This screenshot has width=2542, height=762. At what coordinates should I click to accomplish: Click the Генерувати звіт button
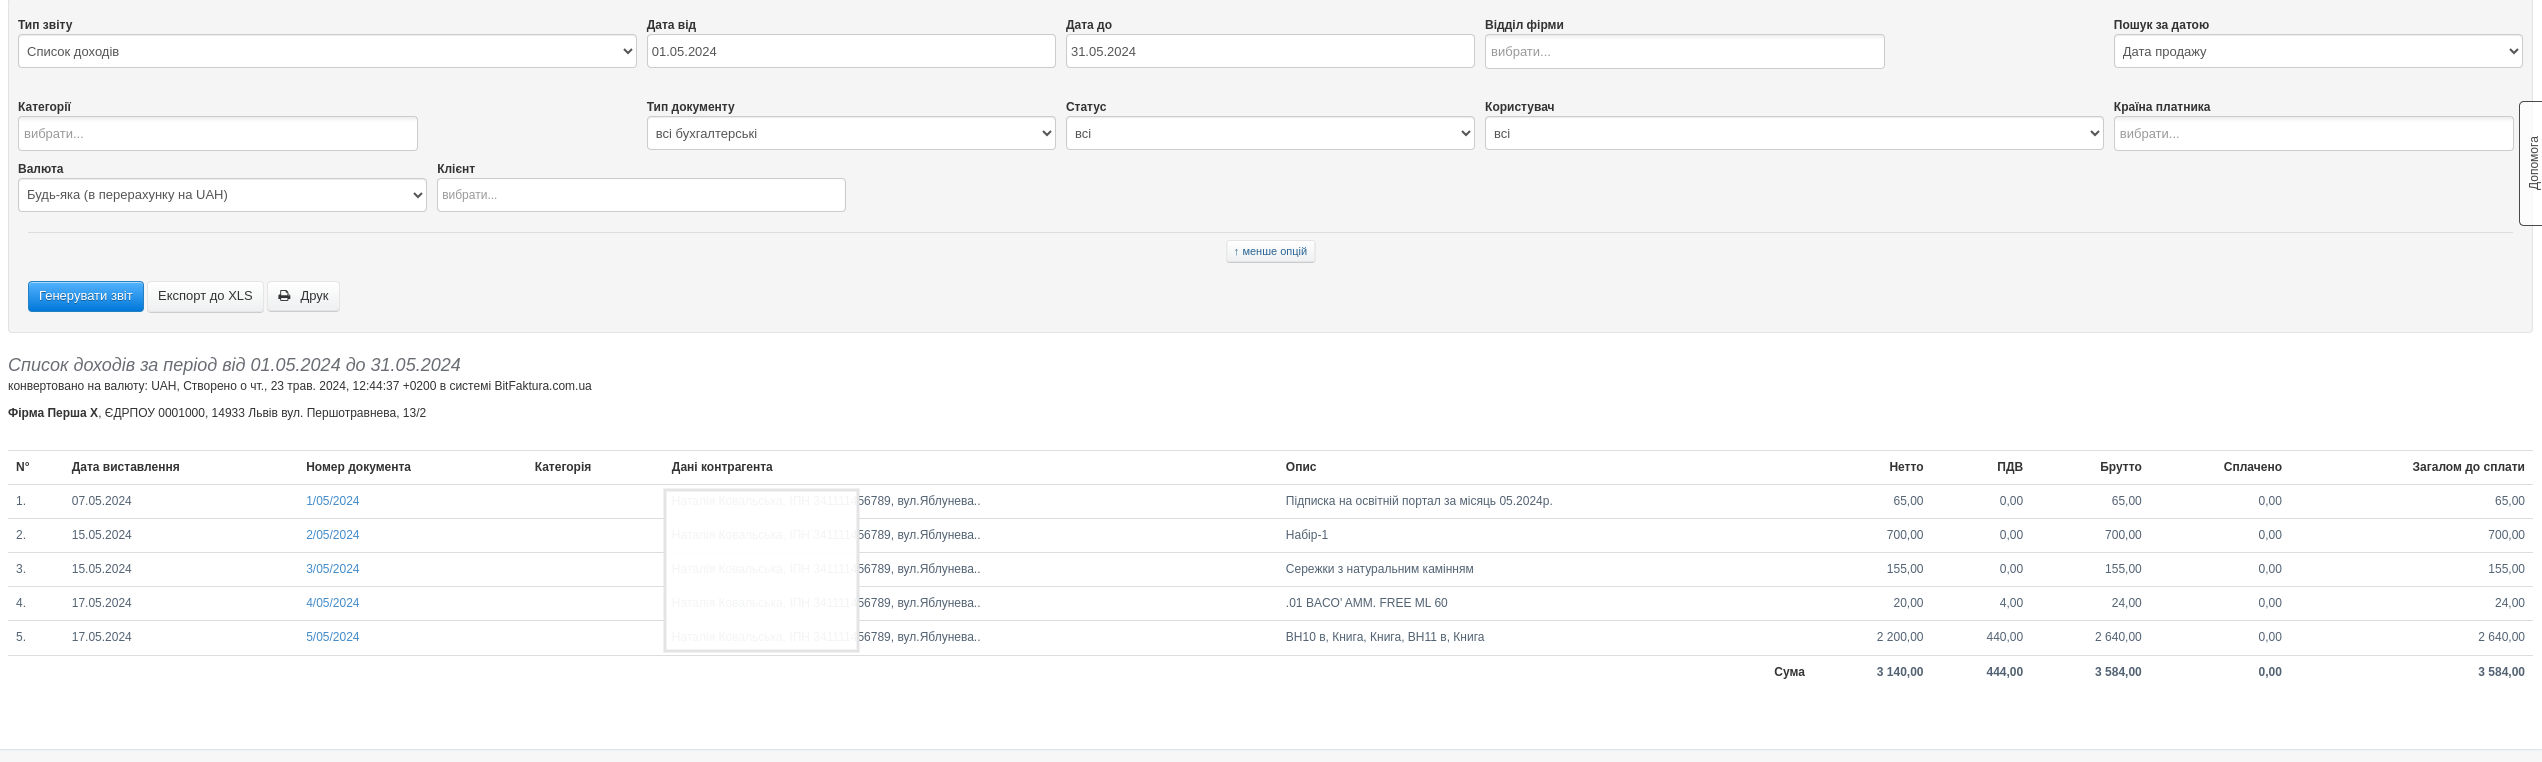(x=85, y=296)
